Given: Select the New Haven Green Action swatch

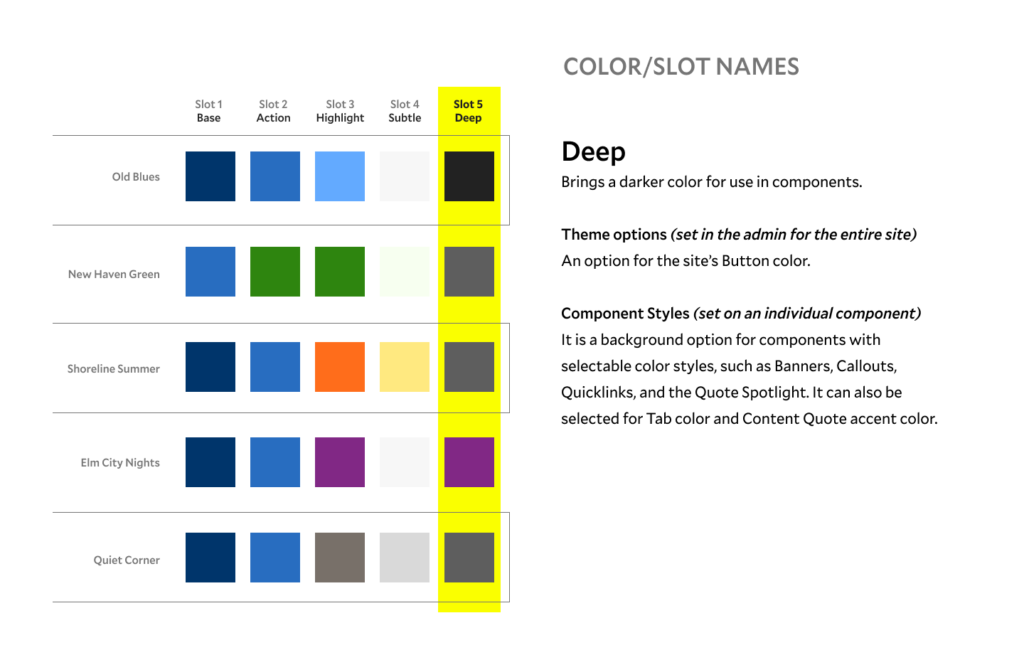Looking at the screenshot, I should (275, 272).
